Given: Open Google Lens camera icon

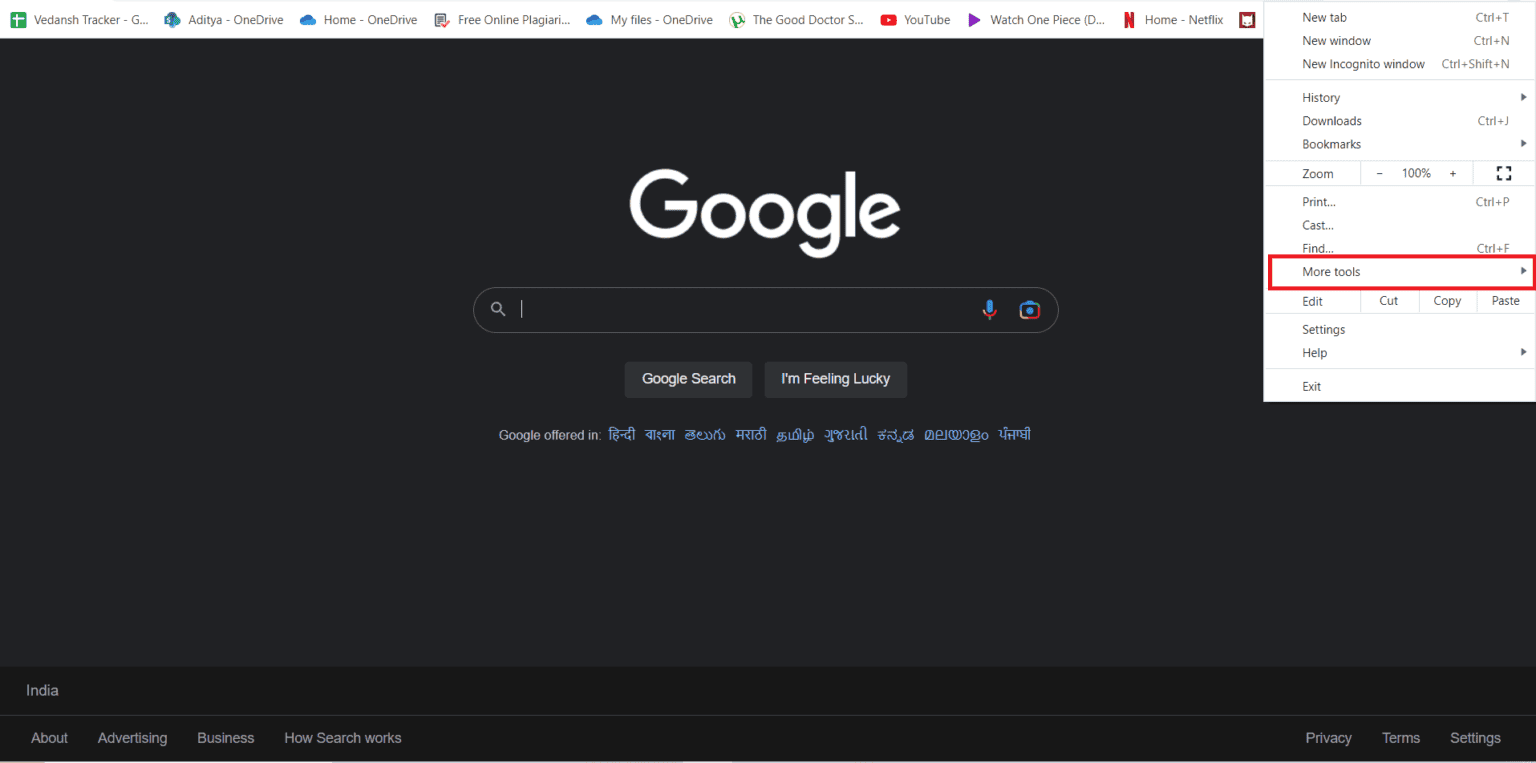Looking at the screenshot, I should [1029, 310].
